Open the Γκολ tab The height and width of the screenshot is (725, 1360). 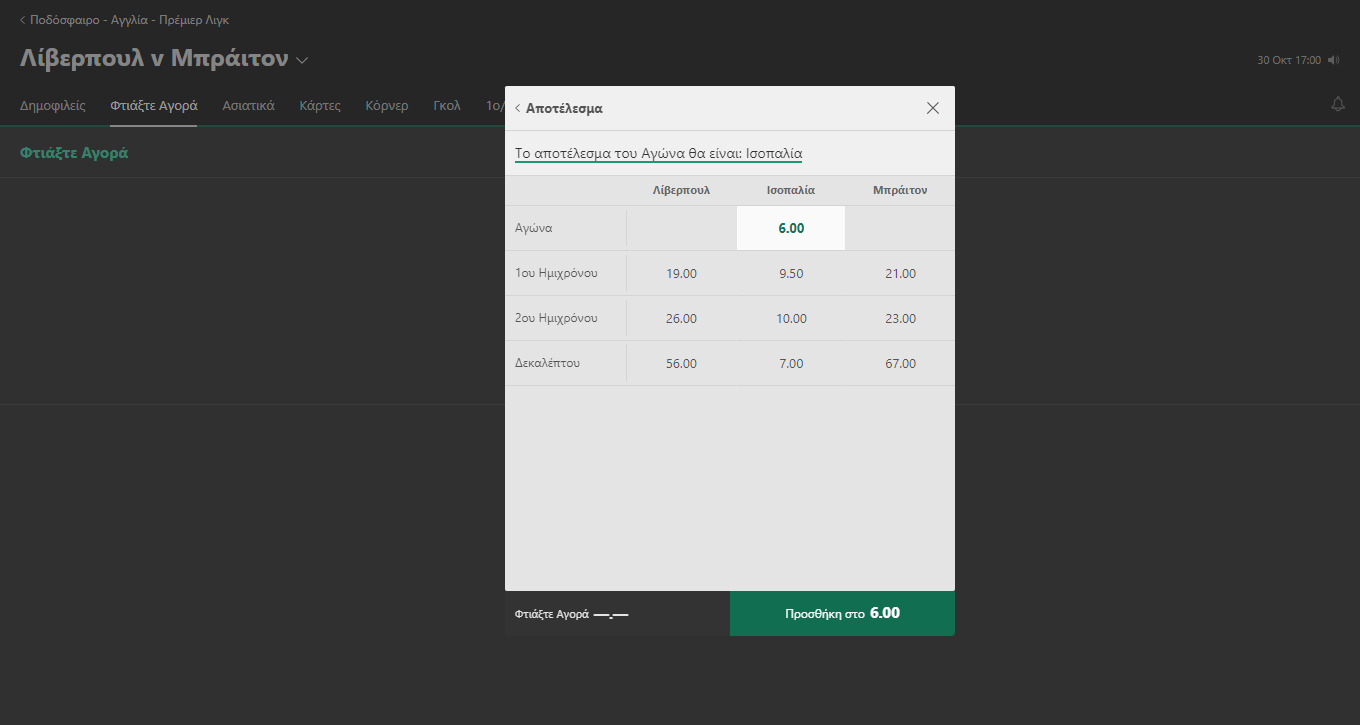[447, 105]
